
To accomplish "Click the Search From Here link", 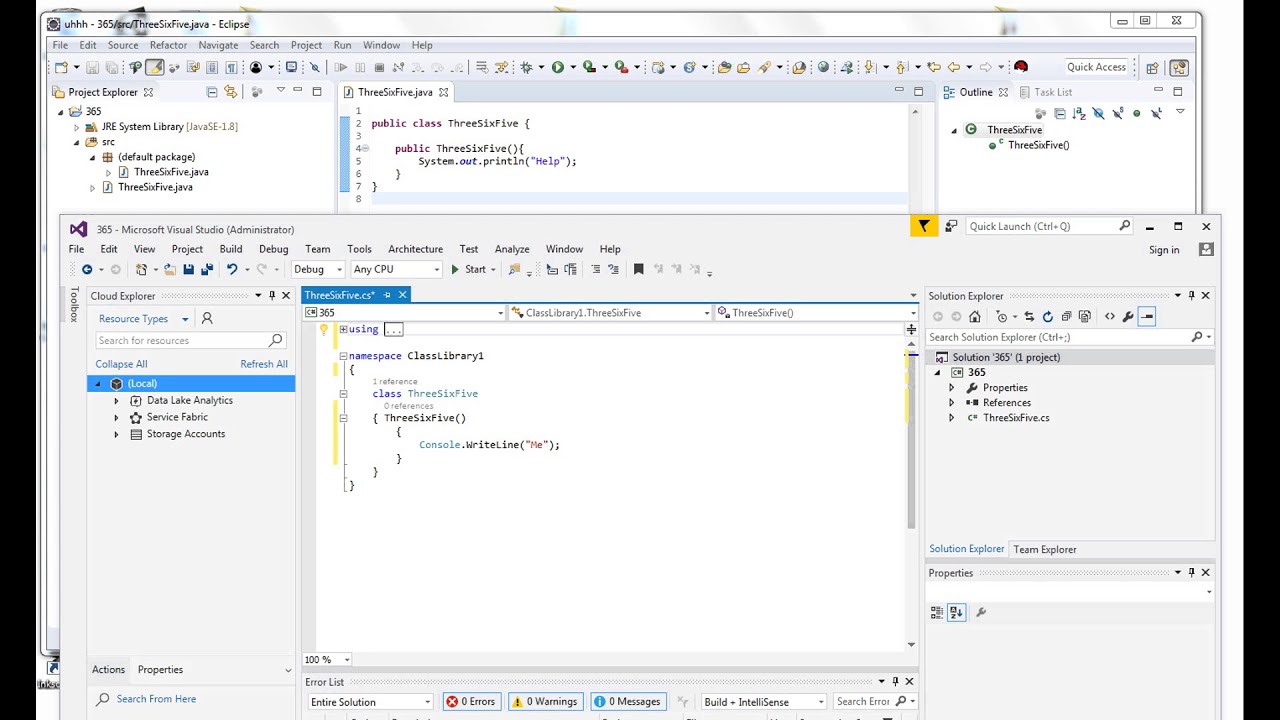I will tap(156, 699).
